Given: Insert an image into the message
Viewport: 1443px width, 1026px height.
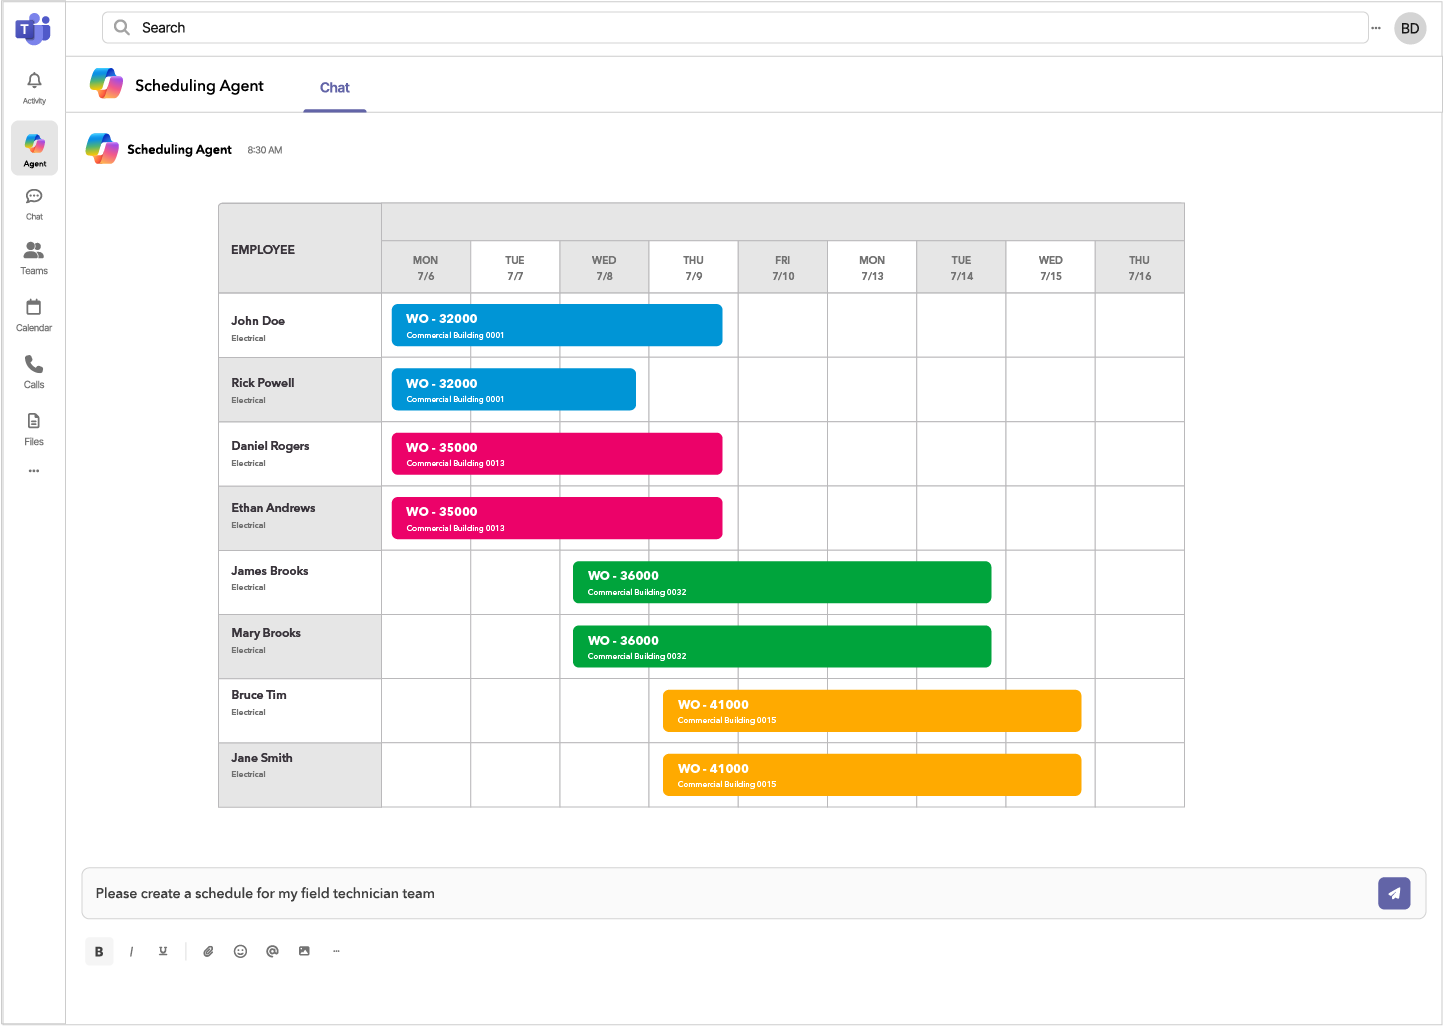Looking at the screenshot, I should point(304,951).
